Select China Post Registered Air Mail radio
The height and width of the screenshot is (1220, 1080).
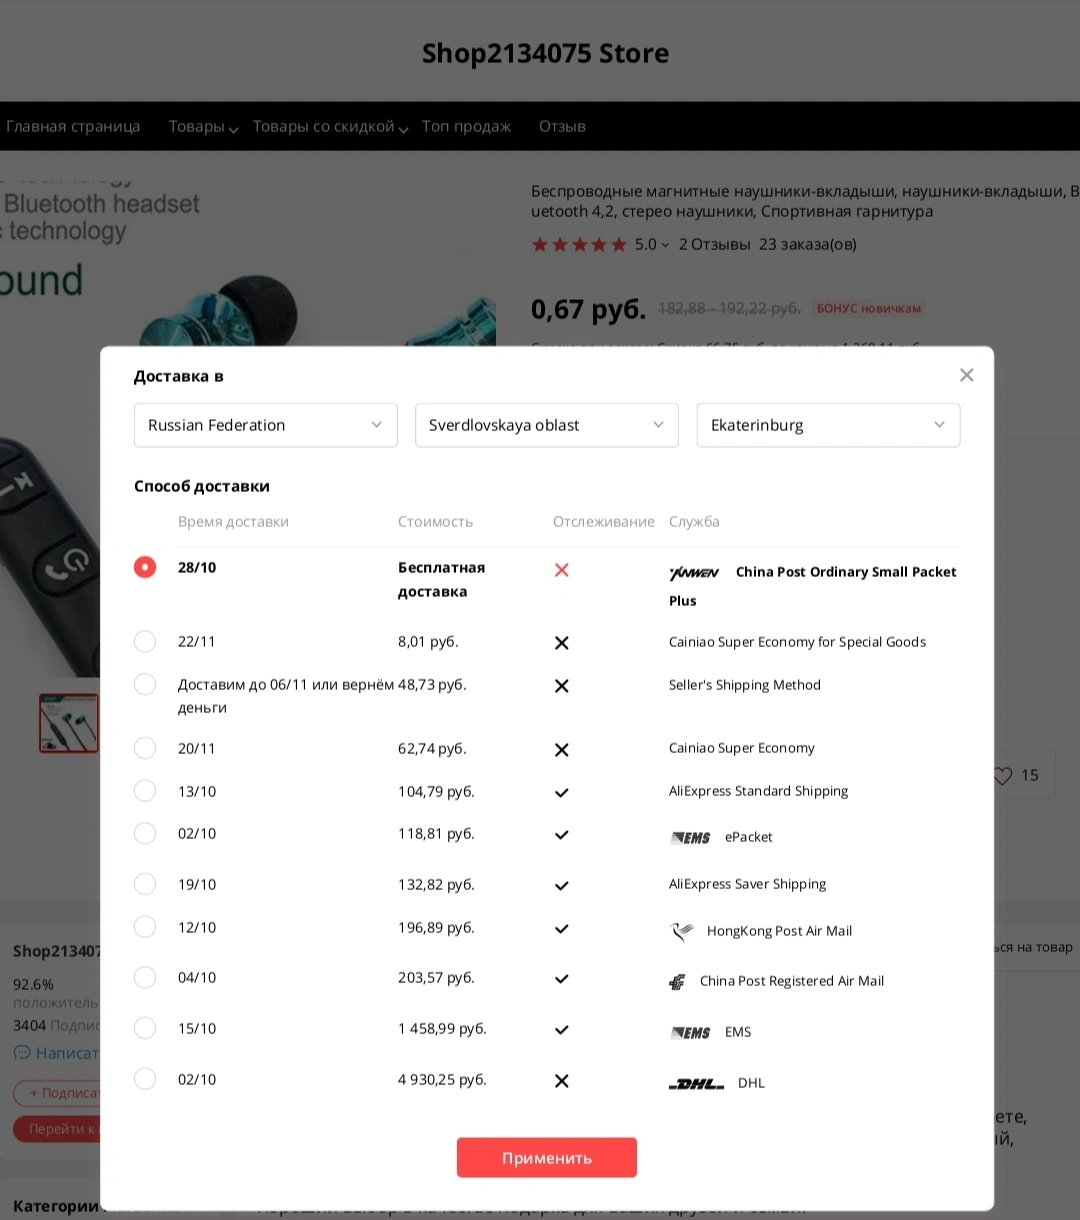click(145, 977)
